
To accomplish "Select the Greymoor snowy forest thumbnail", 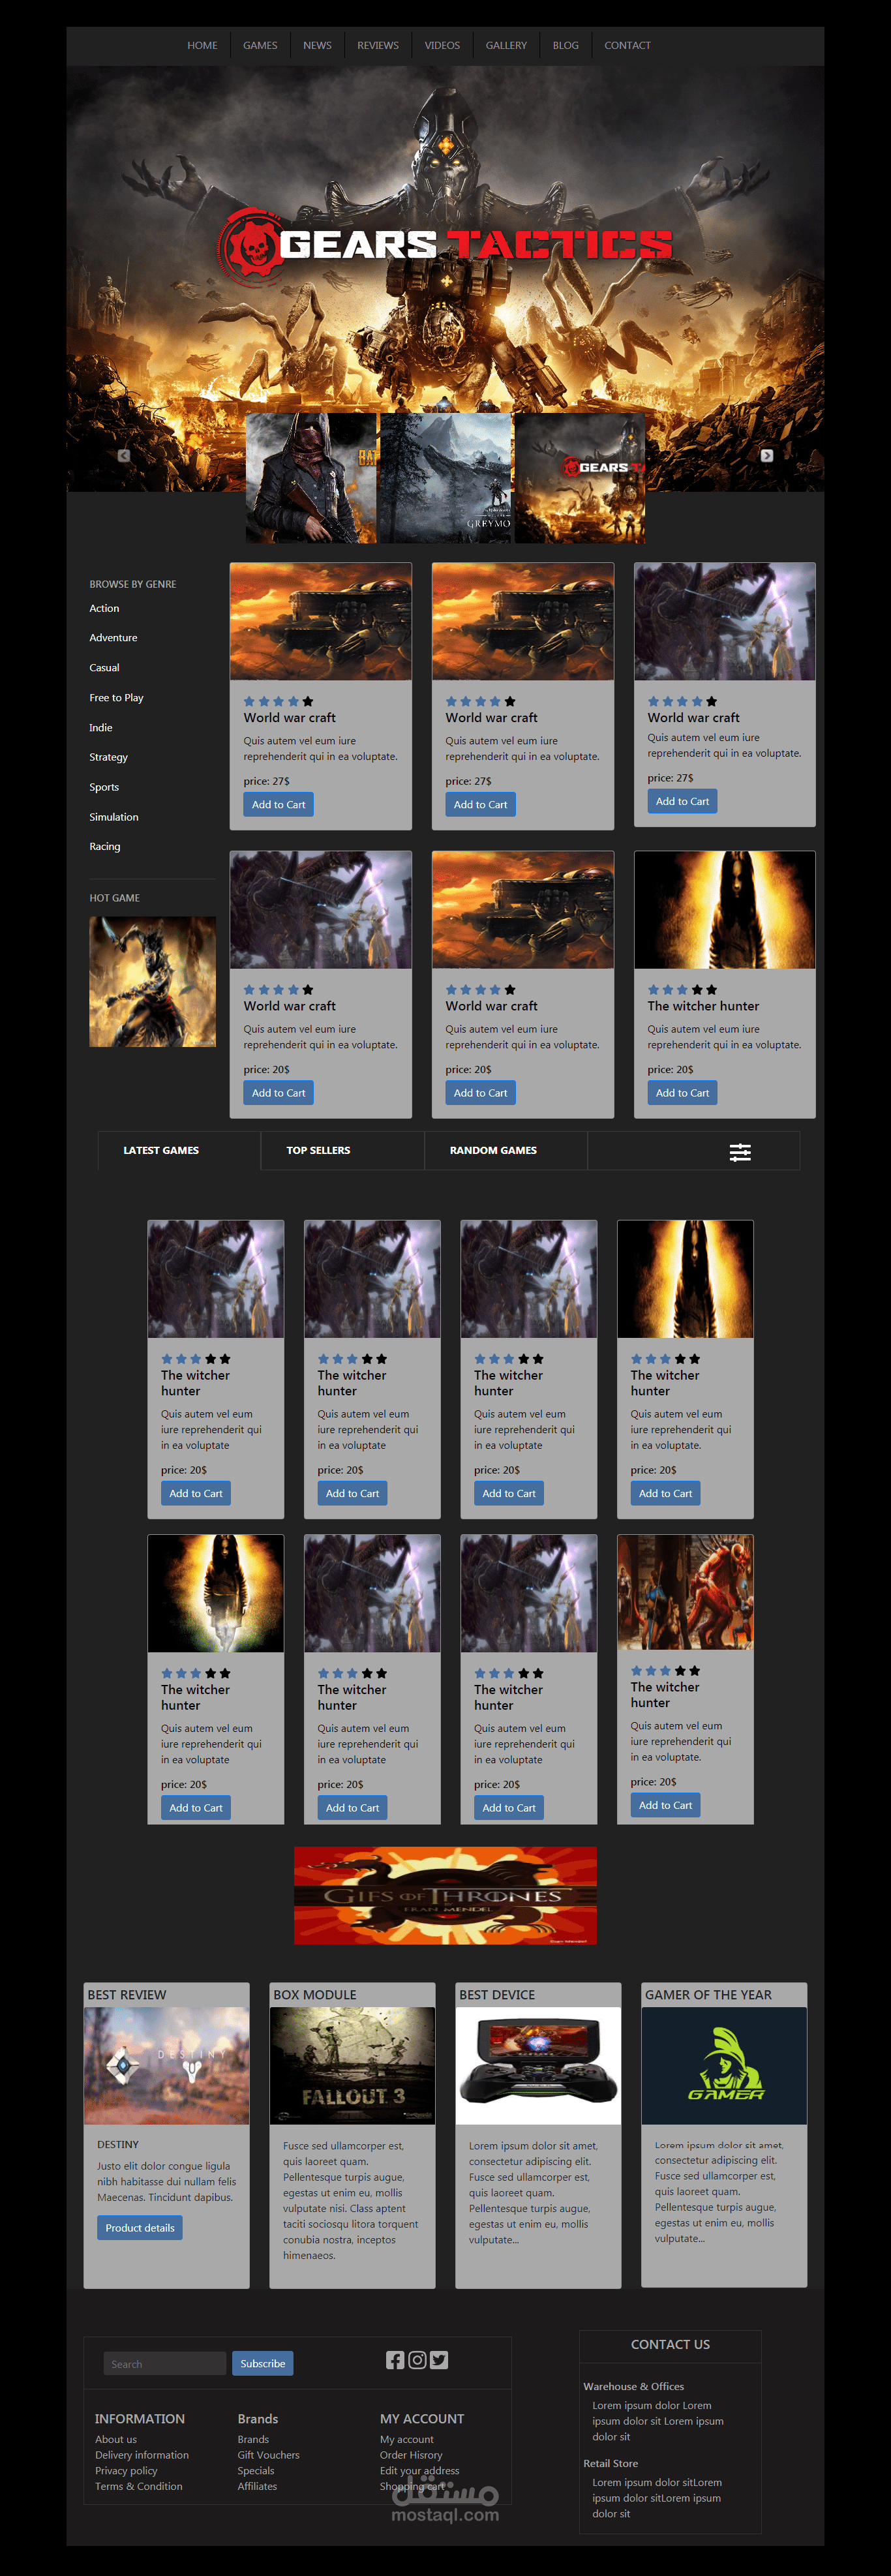I will (x=446, y=478).
